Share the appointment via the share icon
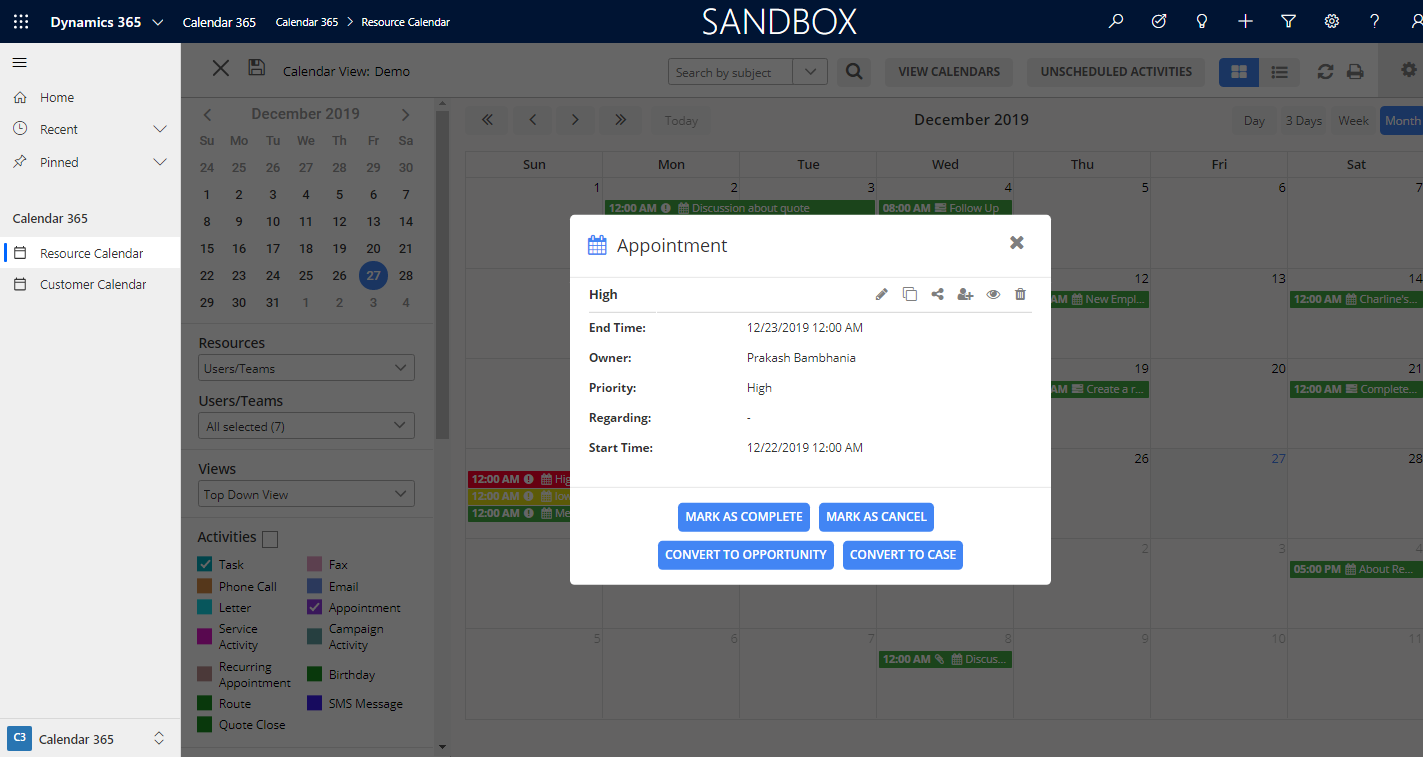The width and height of the screenshot is (1423, 757). coord(937,294)
